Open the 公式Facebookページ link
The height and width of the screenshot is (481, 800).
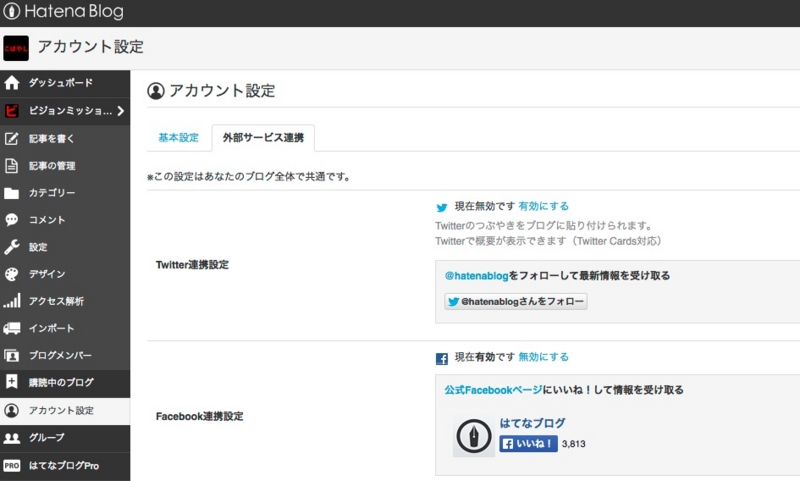[x=493, y=390]
